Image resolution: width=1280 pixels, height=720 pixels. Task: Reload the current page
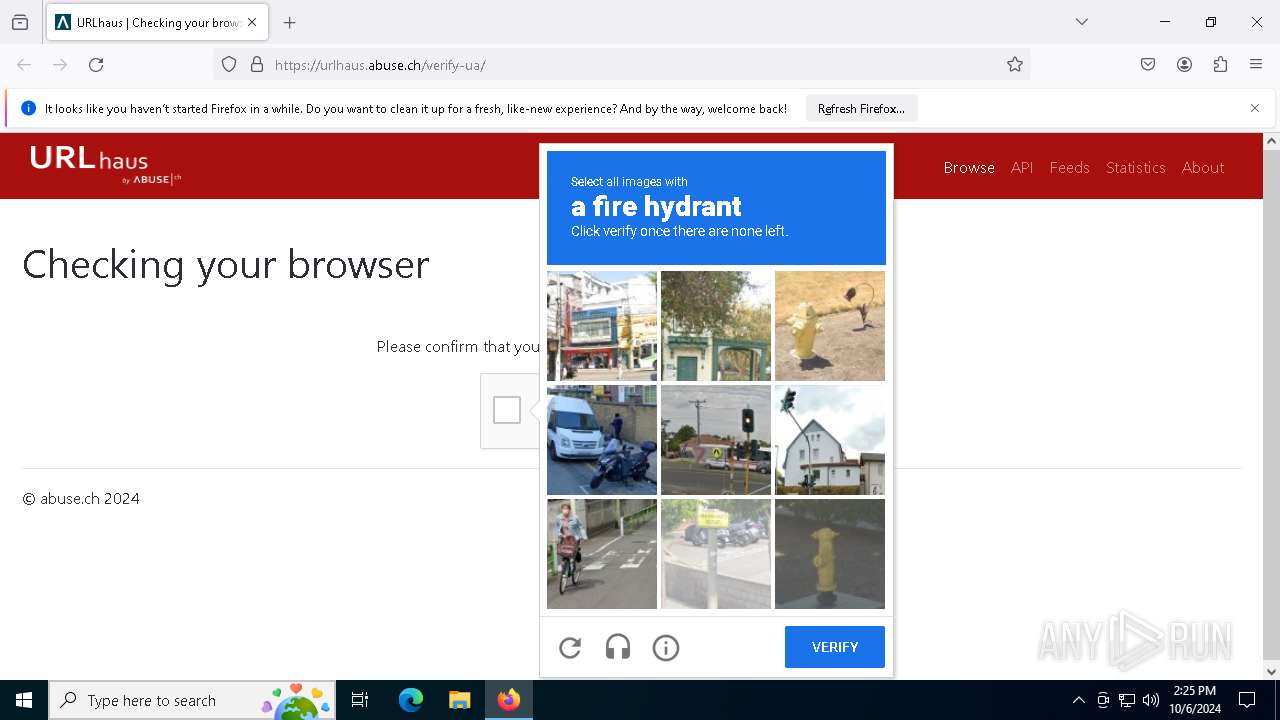pos(96,65)
